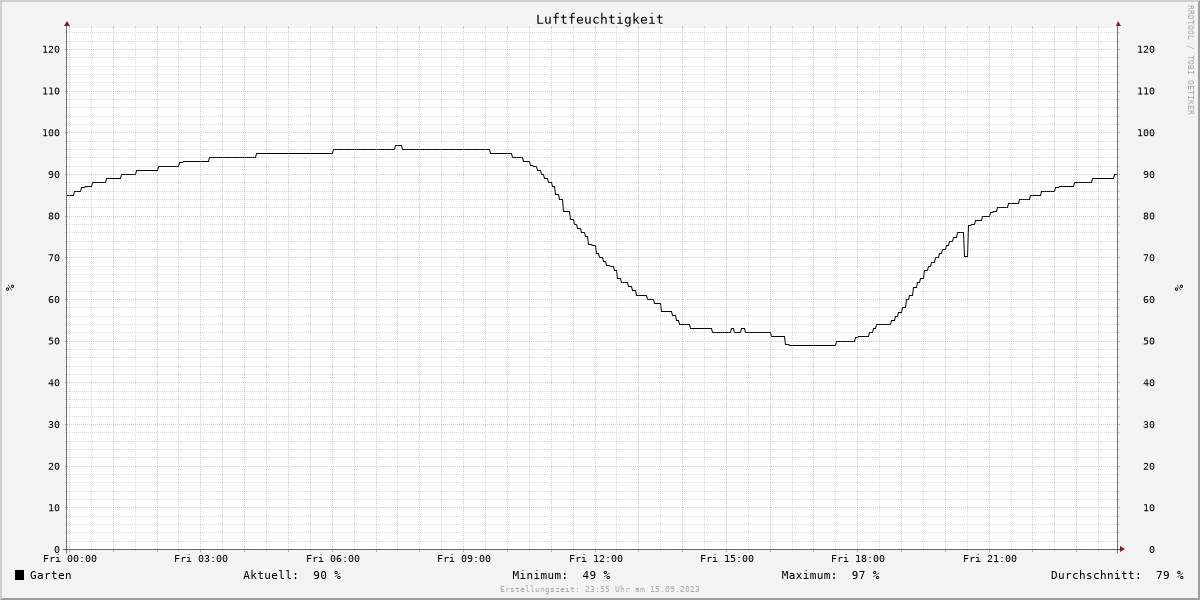The height and width of the screenshot is (600, 1200).
Task: Click the % unit label beside the right axis
Action: point(1180,288)
